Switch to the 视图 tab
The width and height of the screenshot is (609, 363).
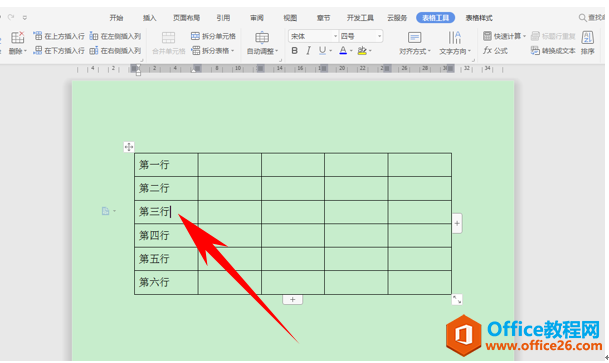(290, 17)
